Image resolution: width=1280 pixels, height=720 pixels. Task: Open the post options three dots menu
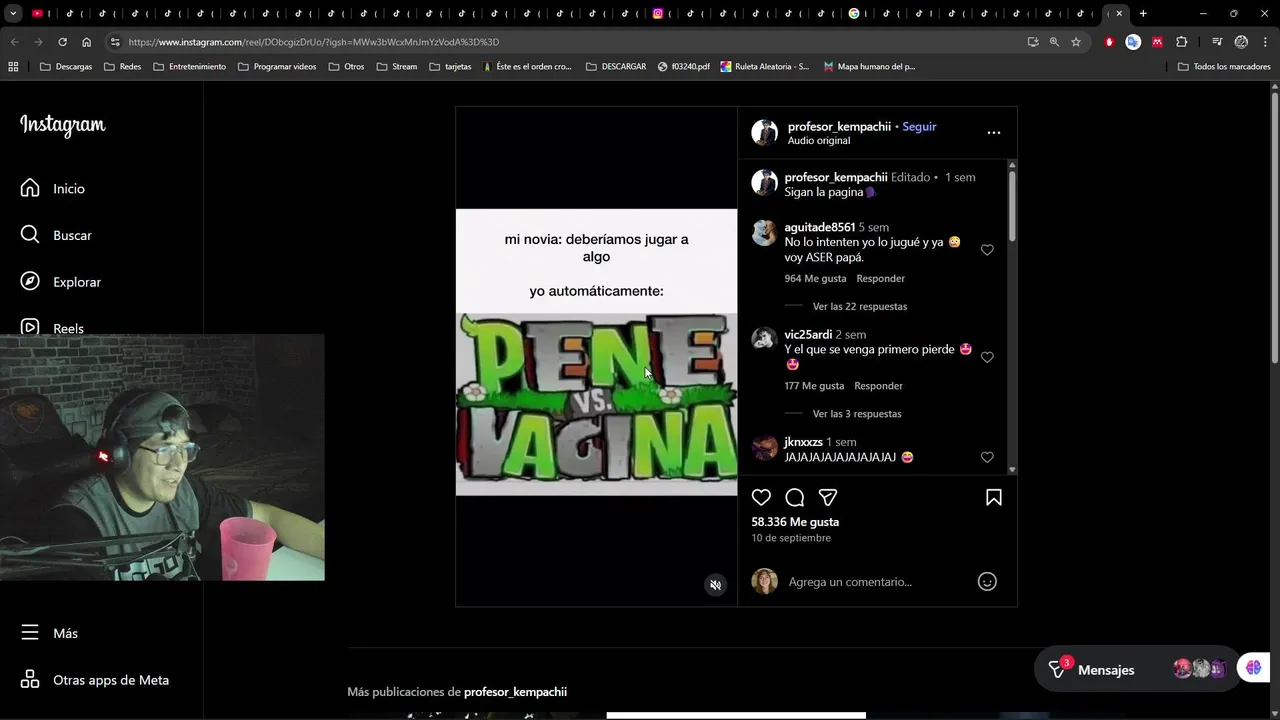coord(993,132)
